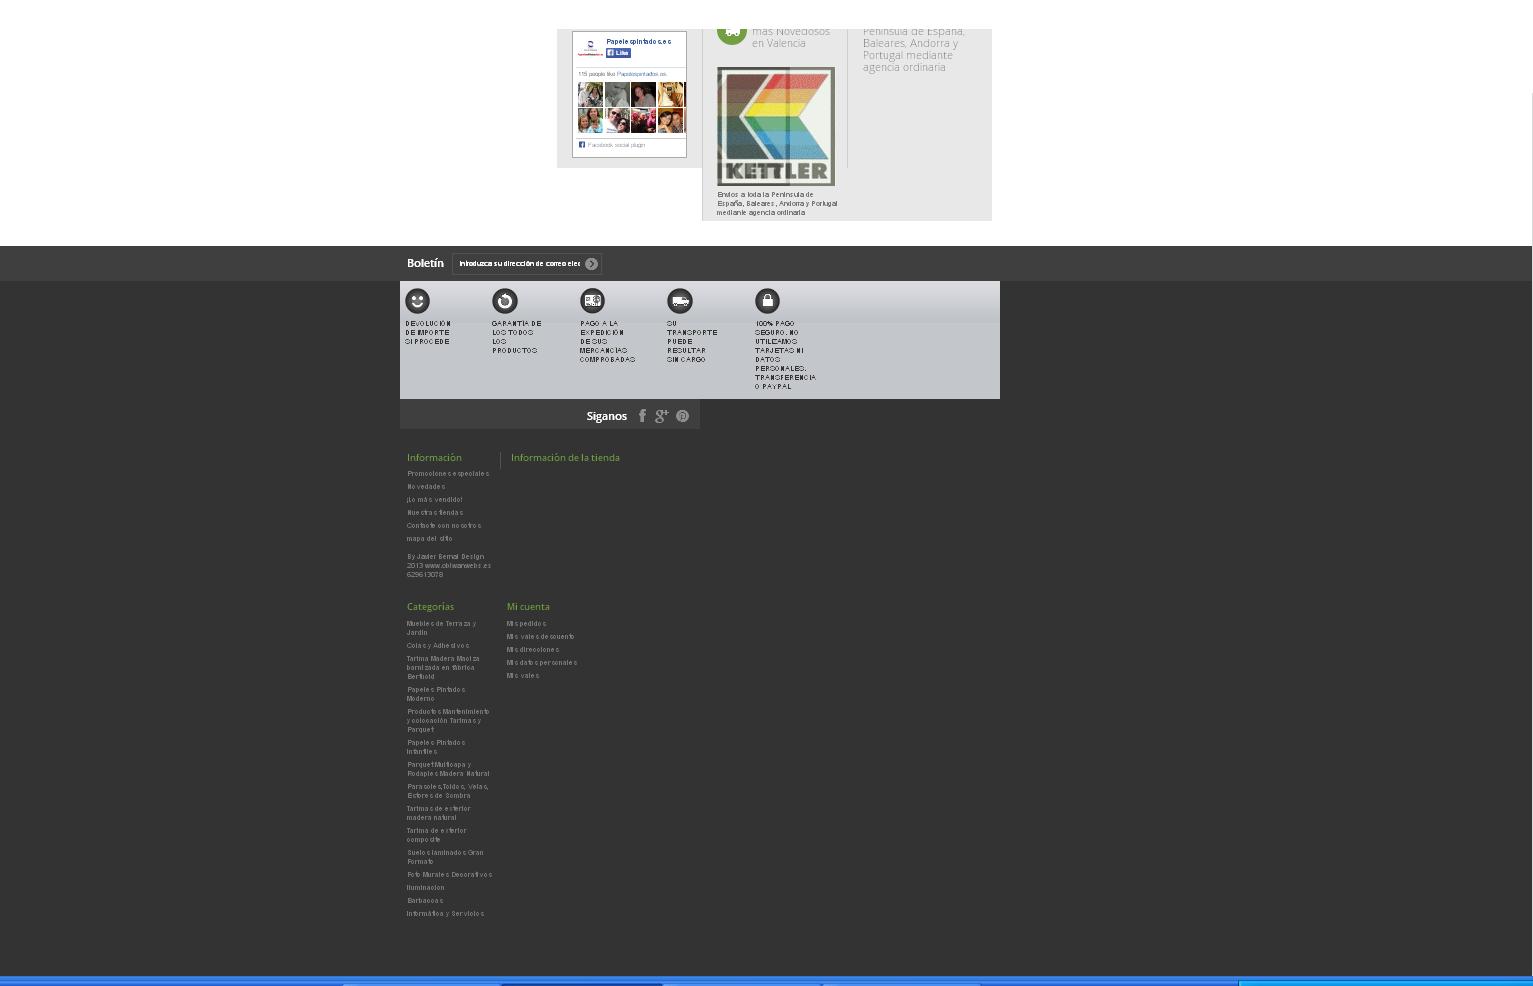
Task: Open Parquet Multicapa y Rodapies category
Action: tap(448, 769)
